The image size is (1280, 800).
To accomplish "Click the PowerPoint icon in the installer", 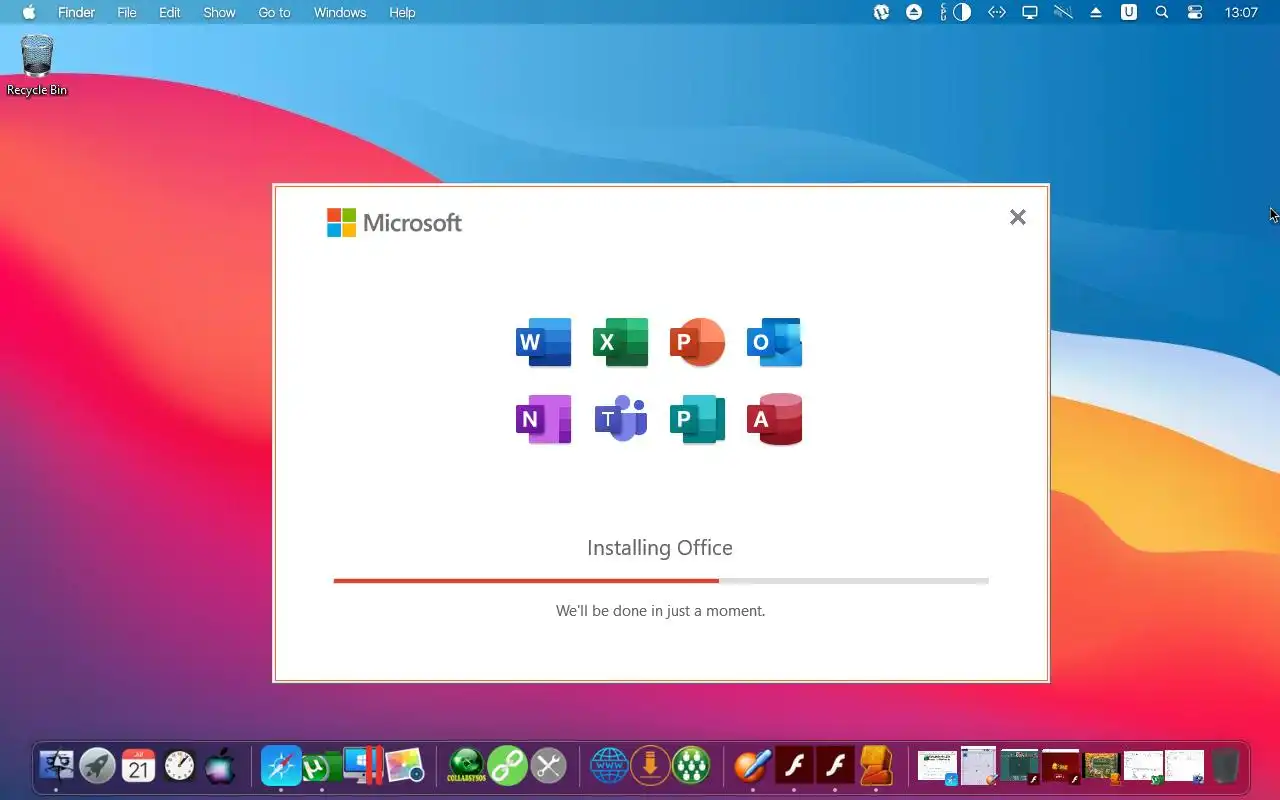I will (x=697, y=342).
